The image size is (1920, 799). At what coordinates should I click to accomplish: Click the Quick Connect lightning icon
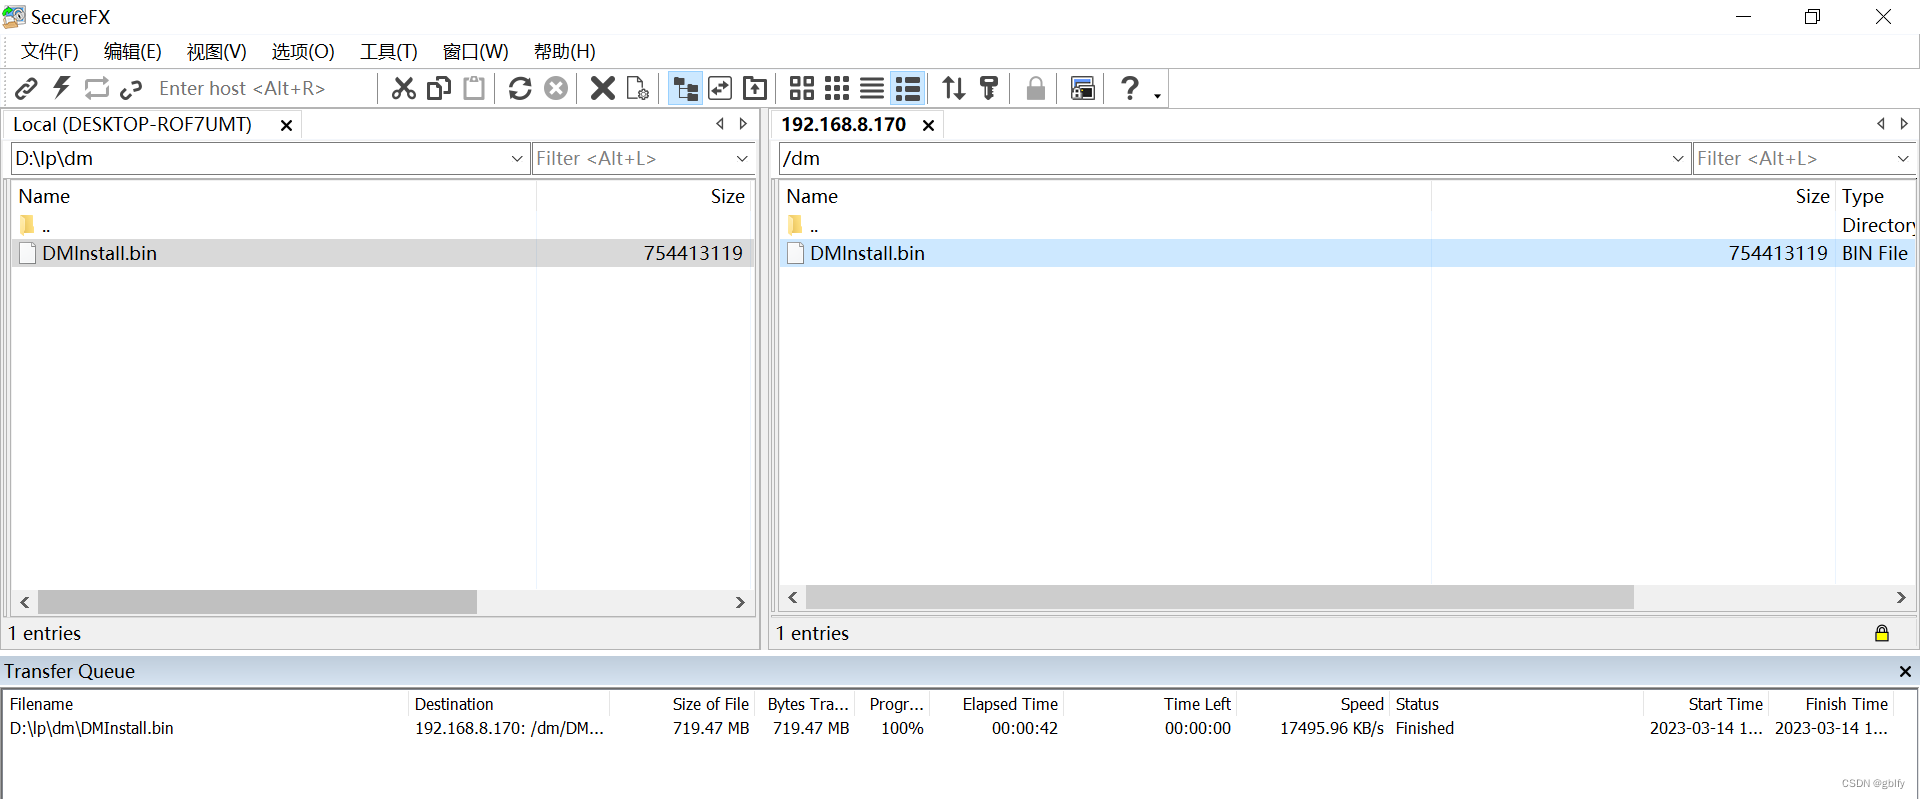pos(61,88)
